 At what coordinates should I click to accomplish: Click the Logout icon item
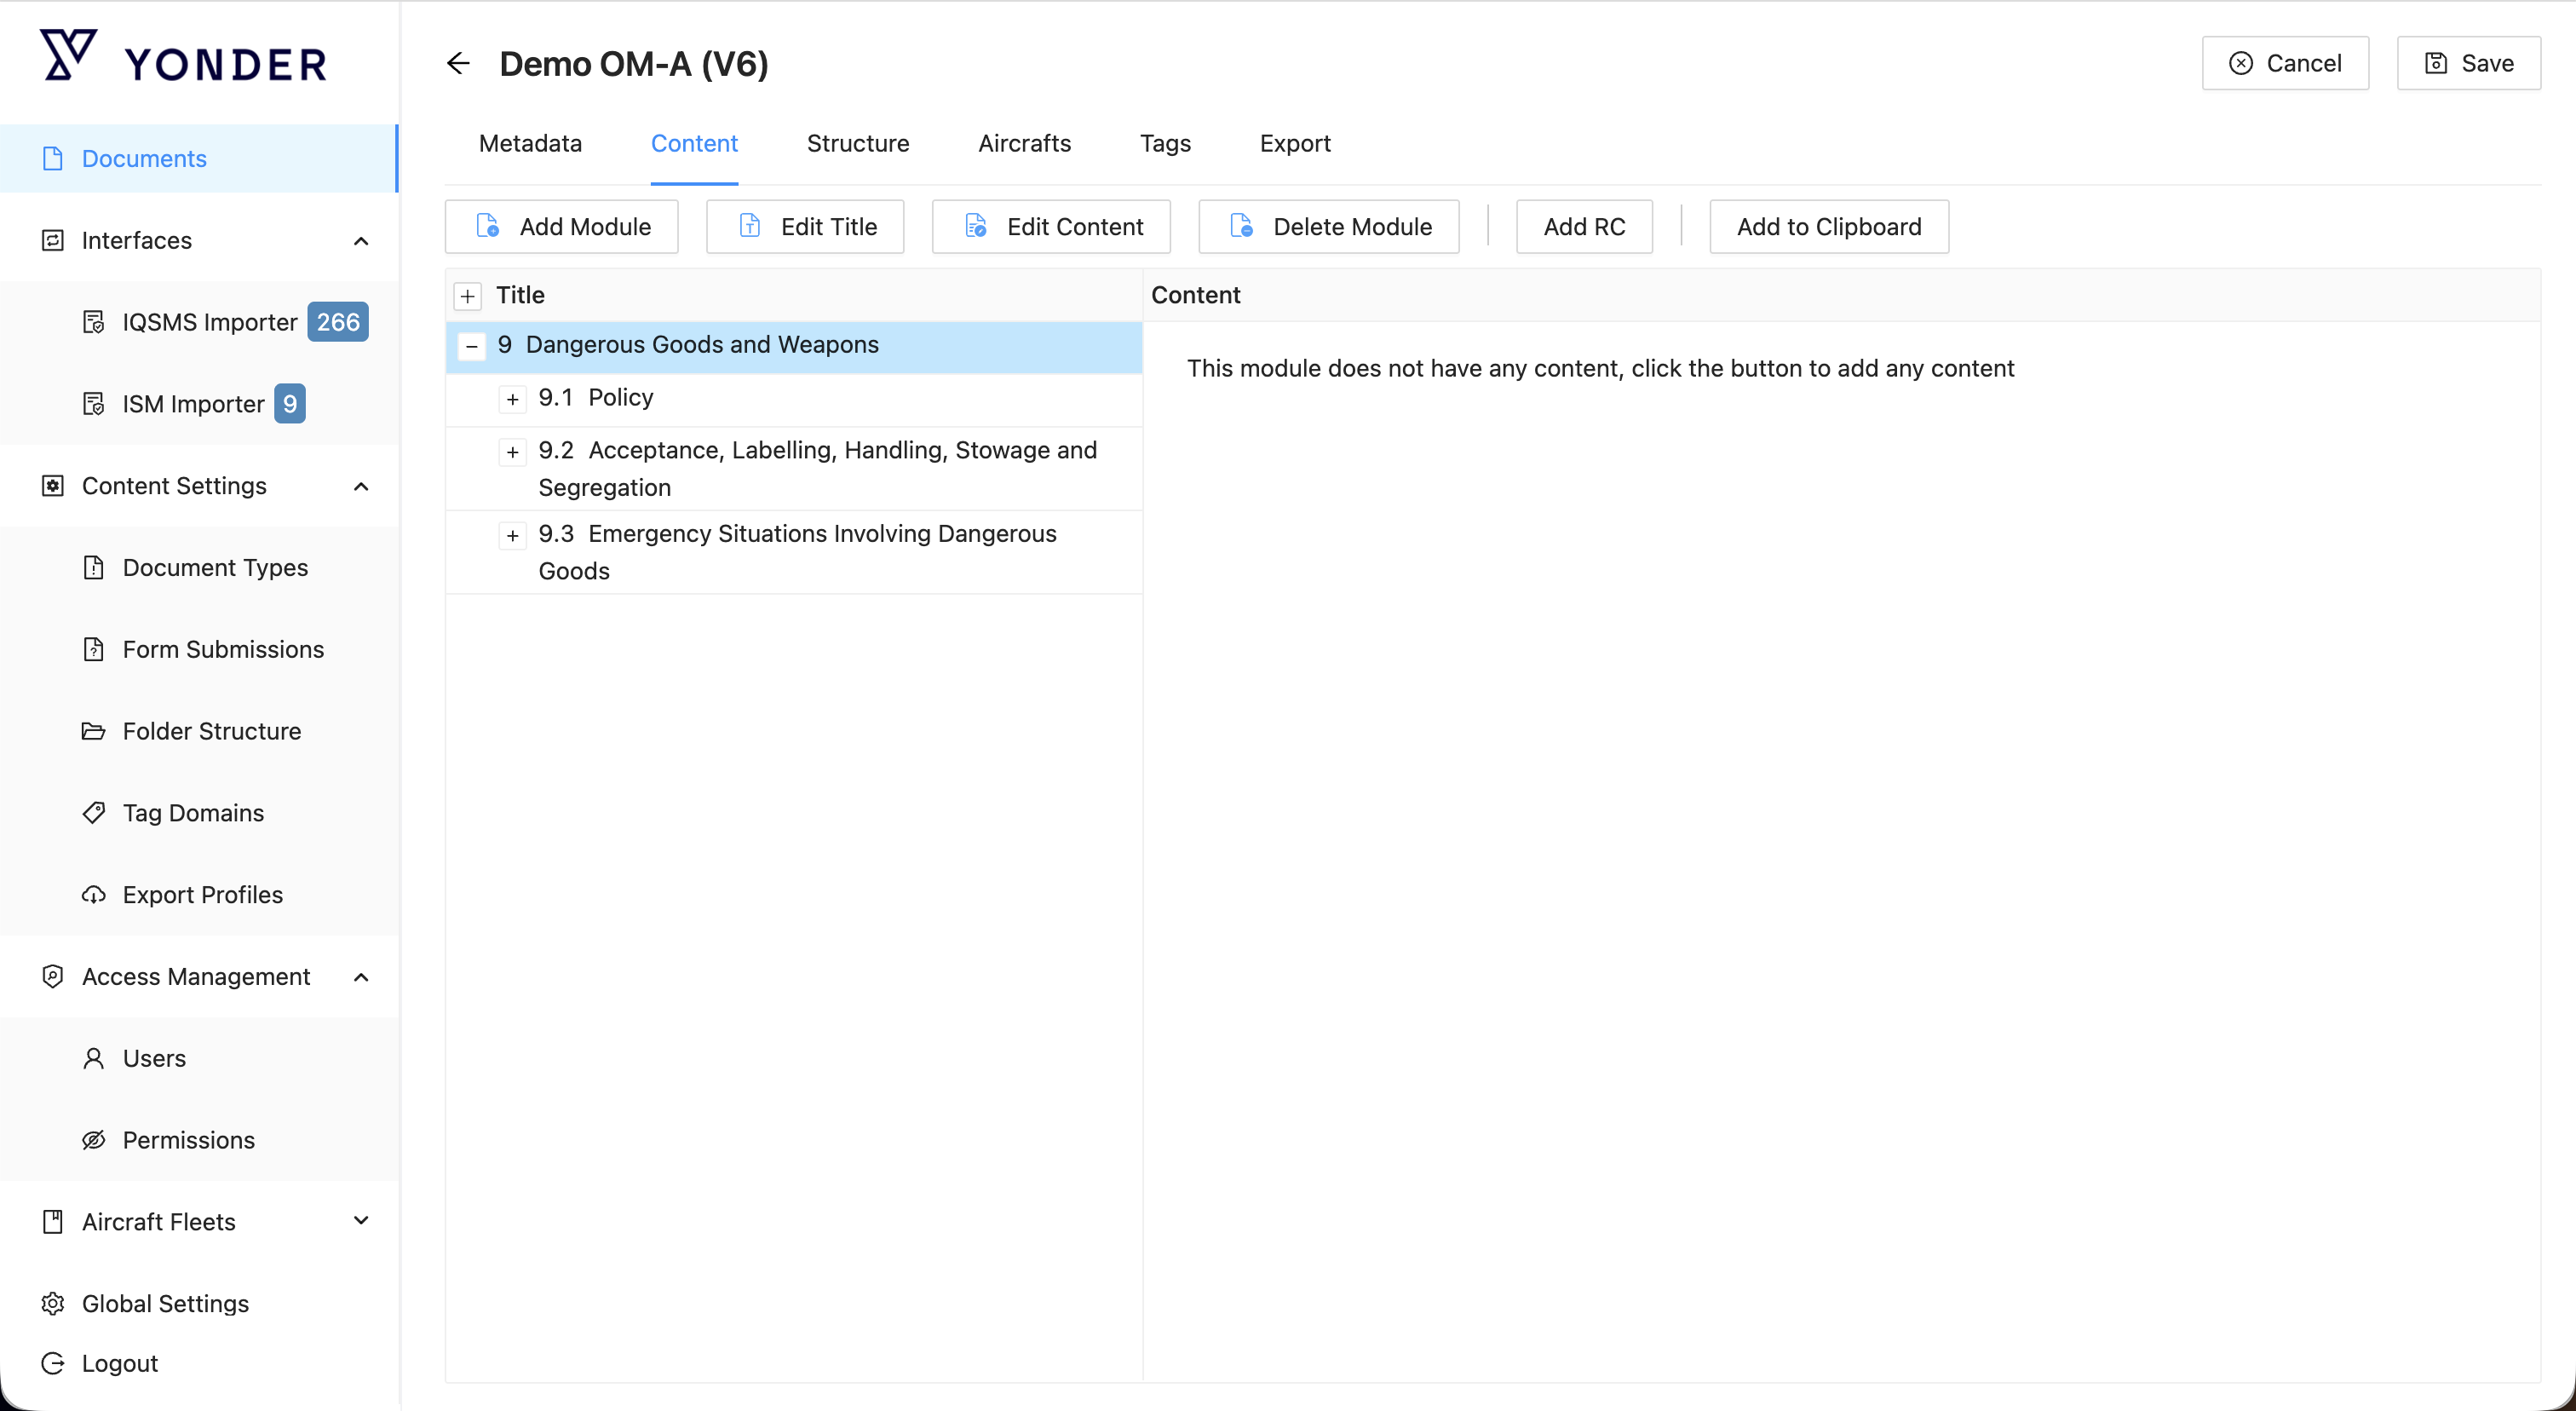pos(119,1363)
